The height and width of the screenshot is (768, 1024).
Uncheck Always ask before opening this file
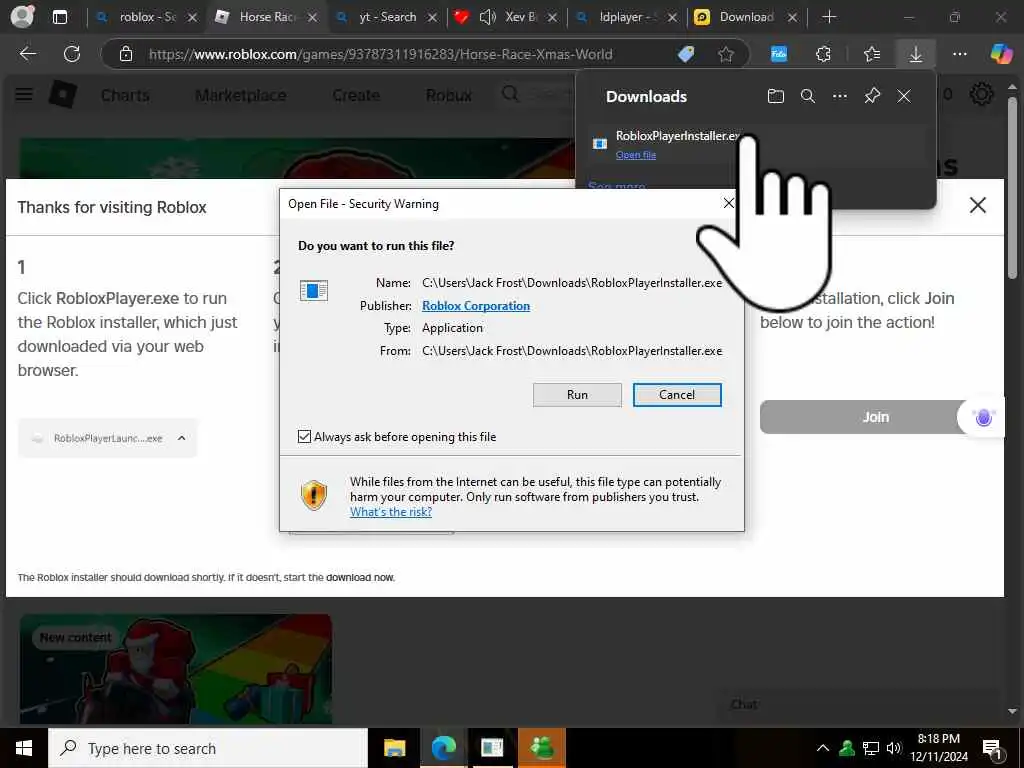(x=304, y=436)
